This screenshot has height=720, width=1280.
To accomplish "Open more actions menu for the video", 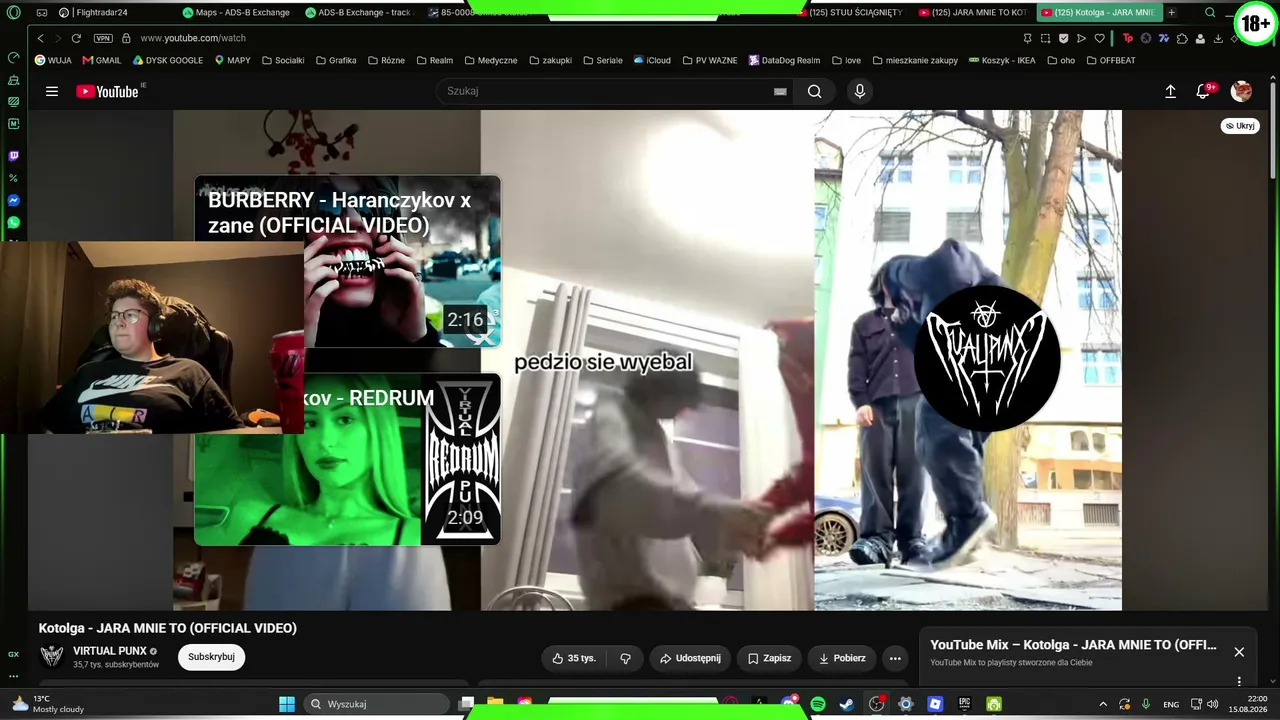I will click(895, 658).
